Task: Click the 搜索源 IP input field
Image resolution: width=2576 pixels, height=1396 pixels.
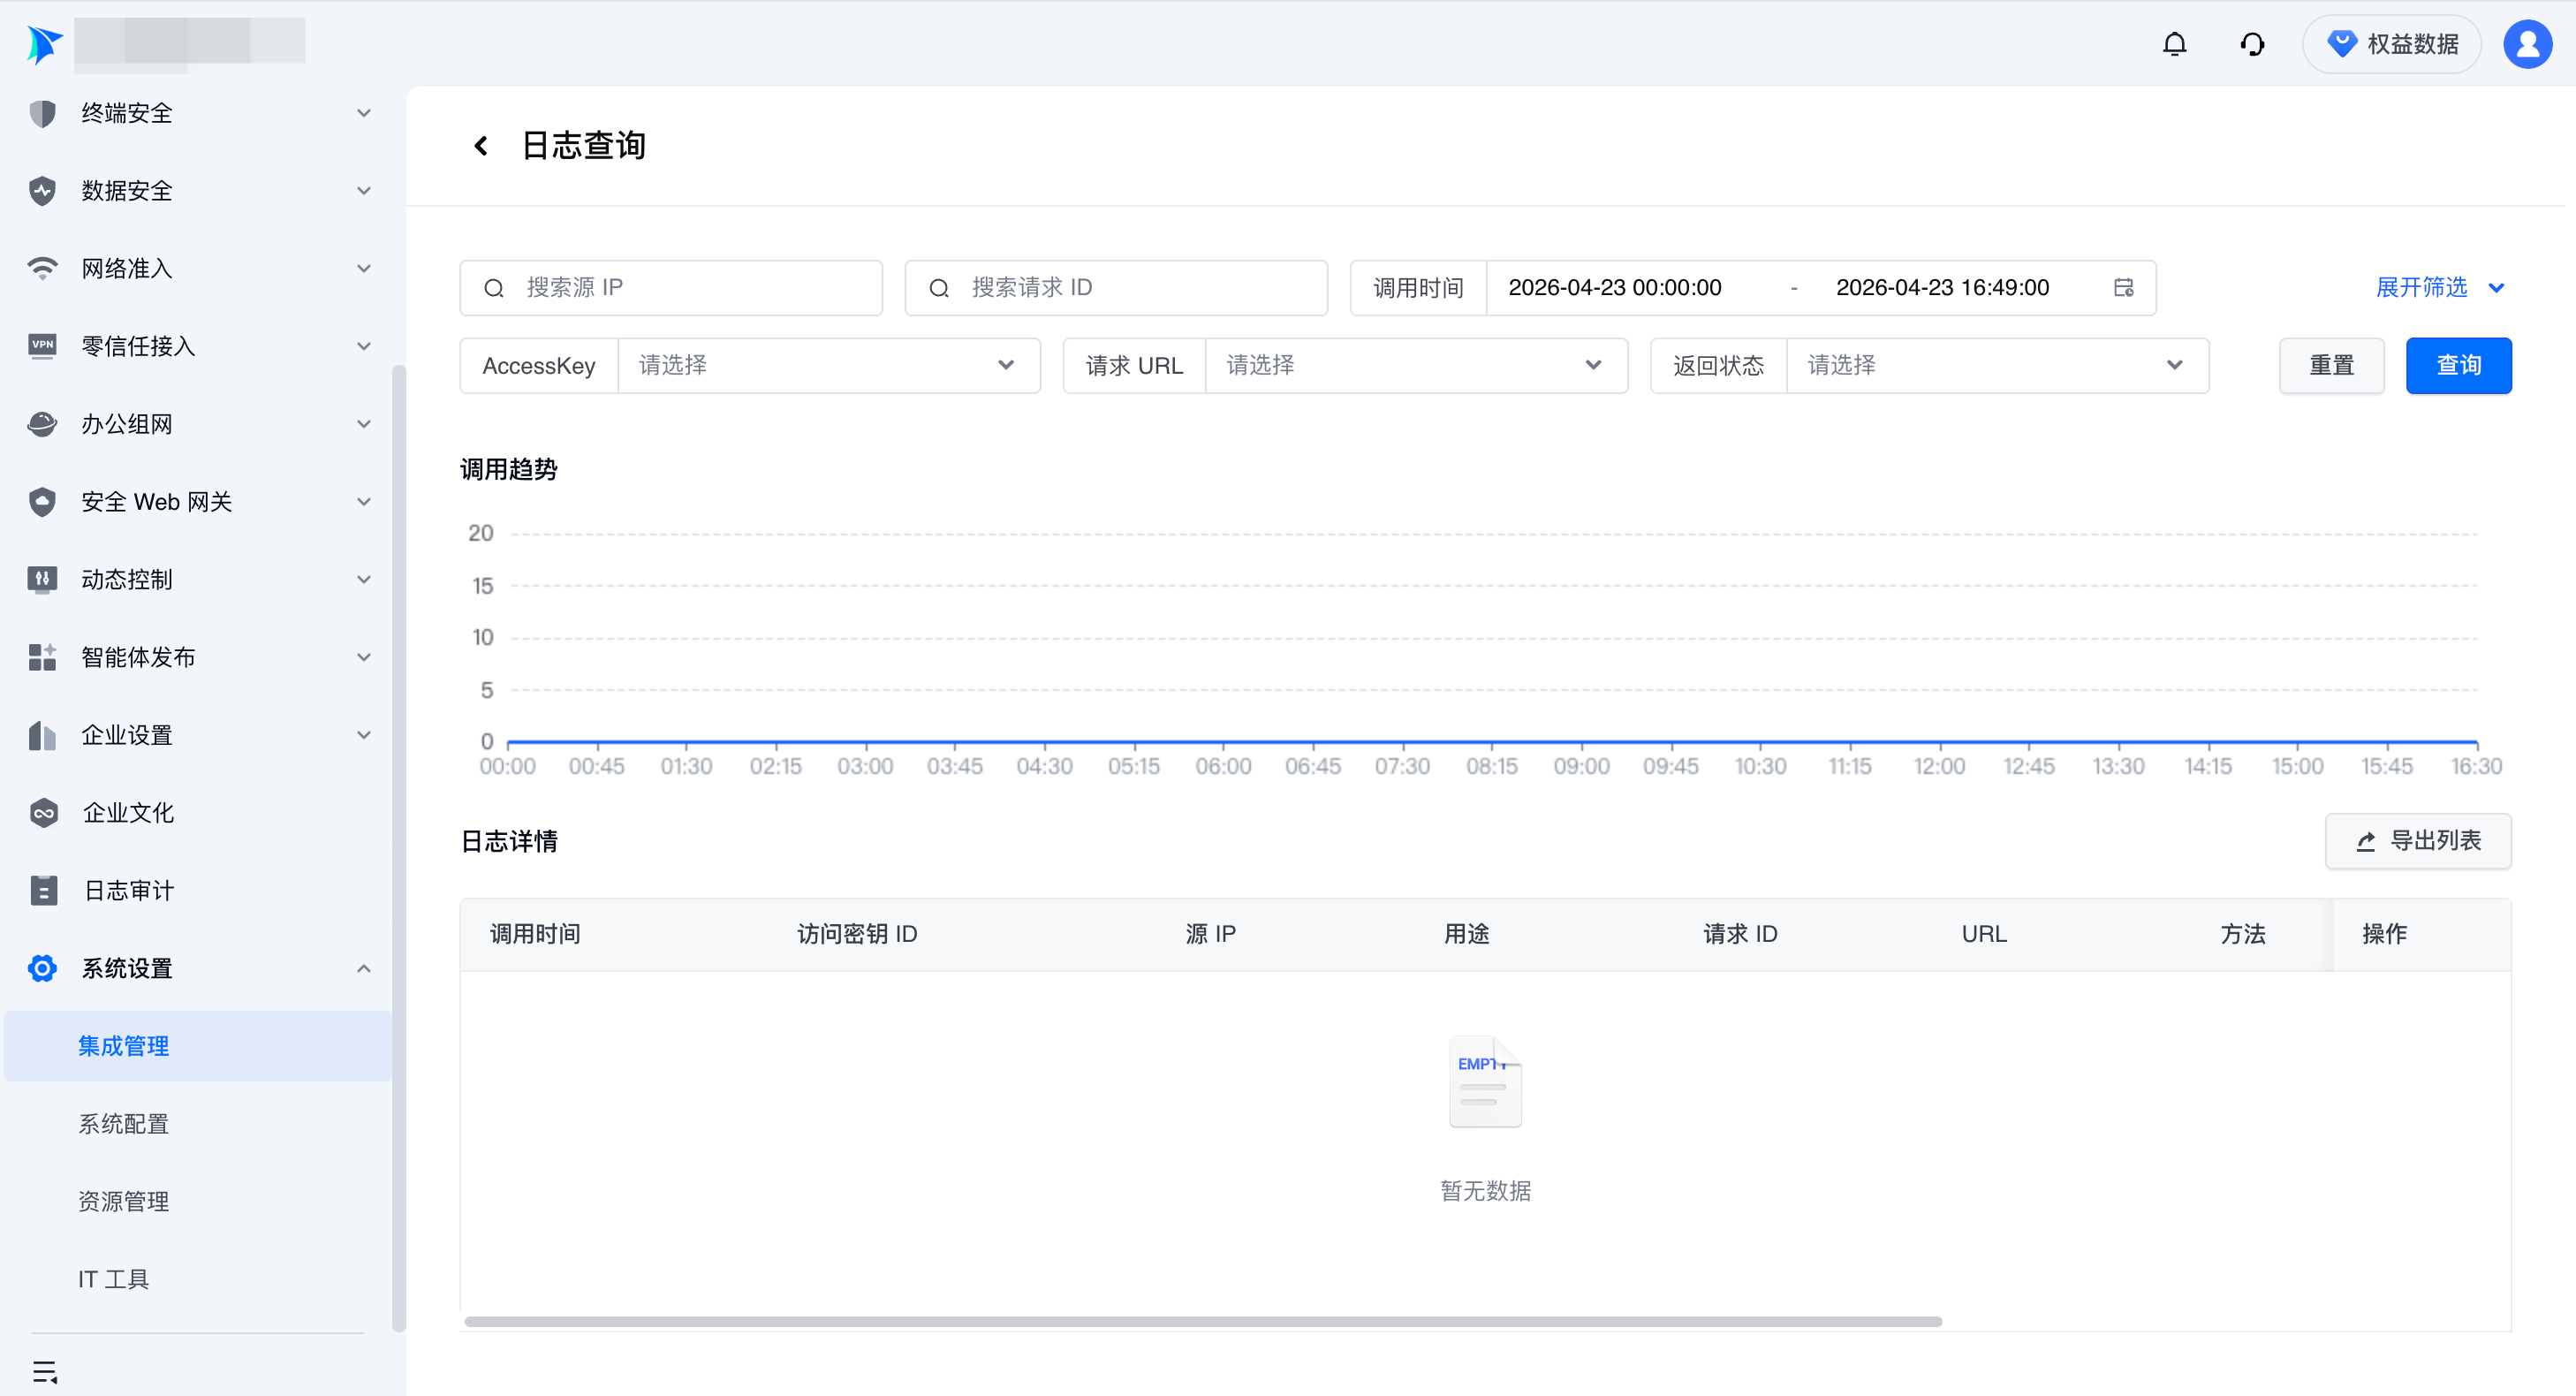Action: point(671,288)
